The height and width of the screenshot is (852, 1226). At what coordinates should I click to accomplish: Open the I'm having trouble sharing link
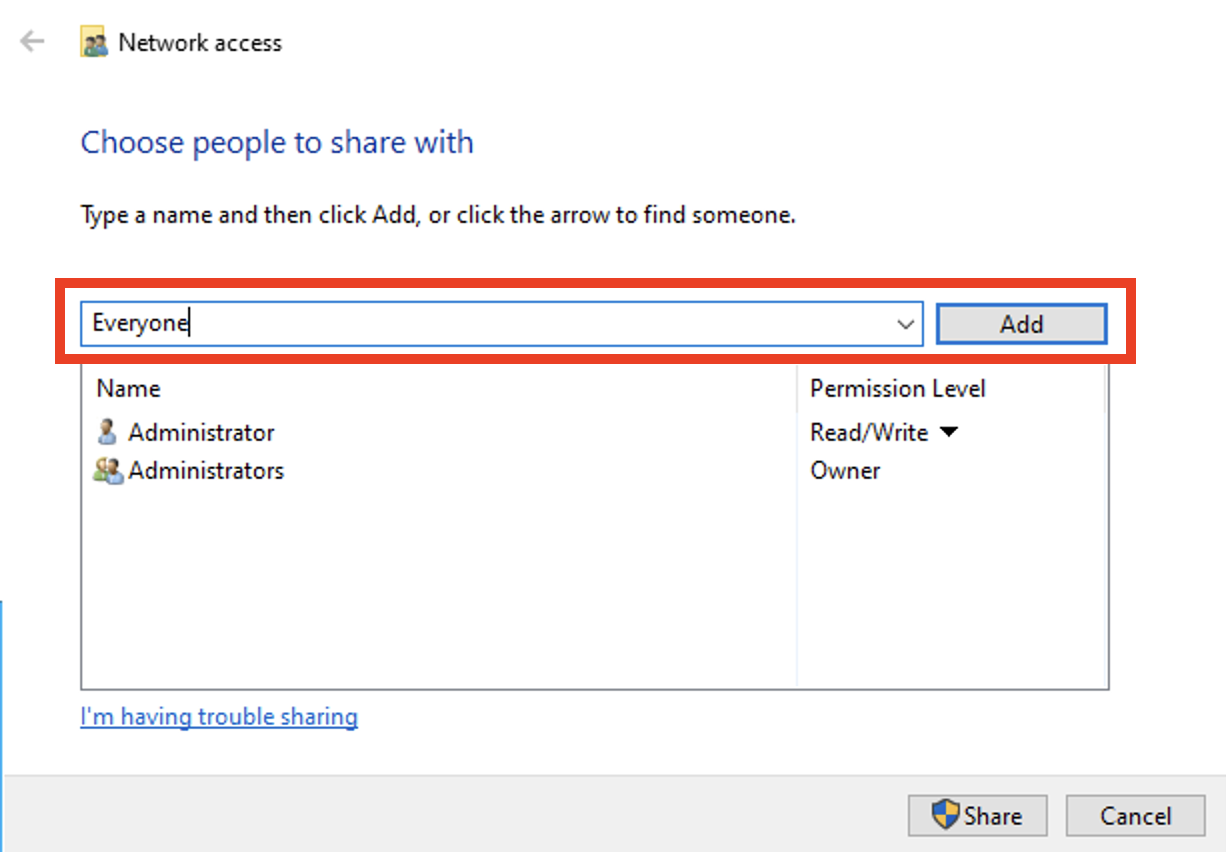tap(219, 716)
